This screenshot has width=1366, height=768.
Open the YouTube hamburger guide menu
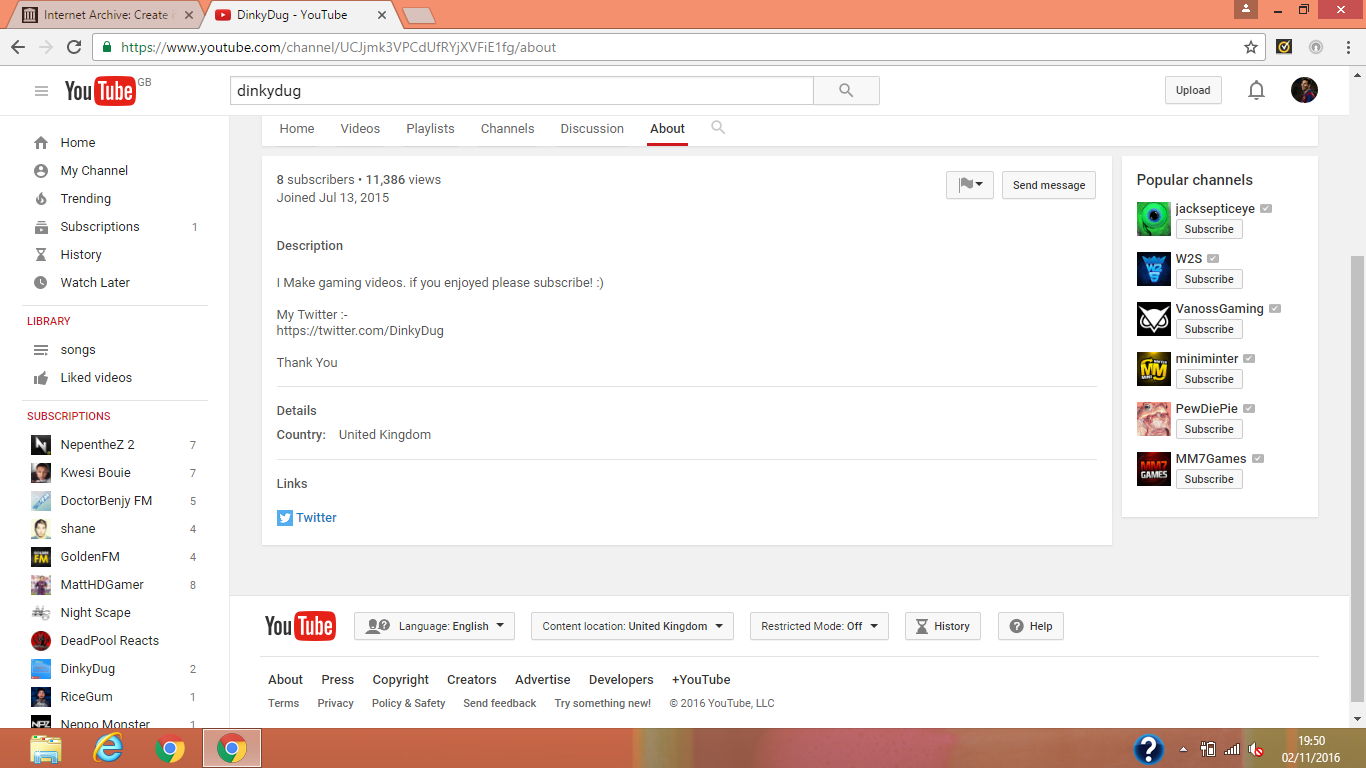point(41,91)
